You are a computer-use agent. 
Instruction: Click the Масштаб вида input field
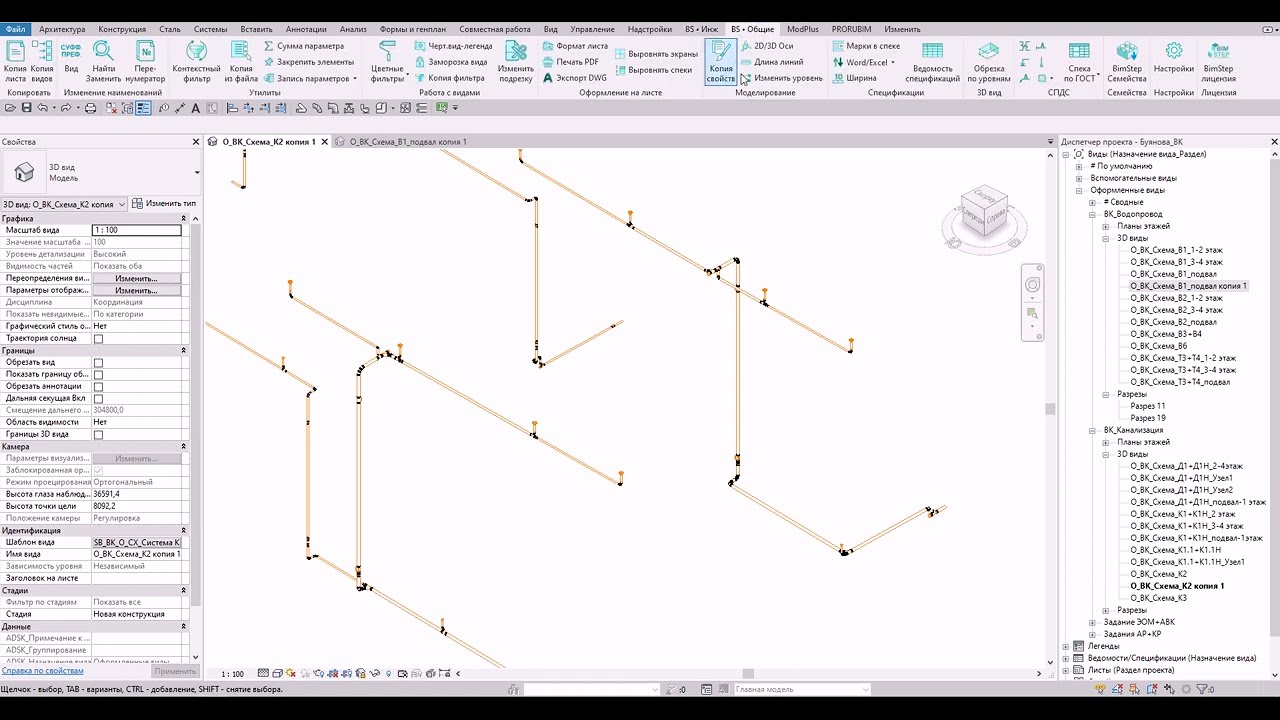pos(137,230)
